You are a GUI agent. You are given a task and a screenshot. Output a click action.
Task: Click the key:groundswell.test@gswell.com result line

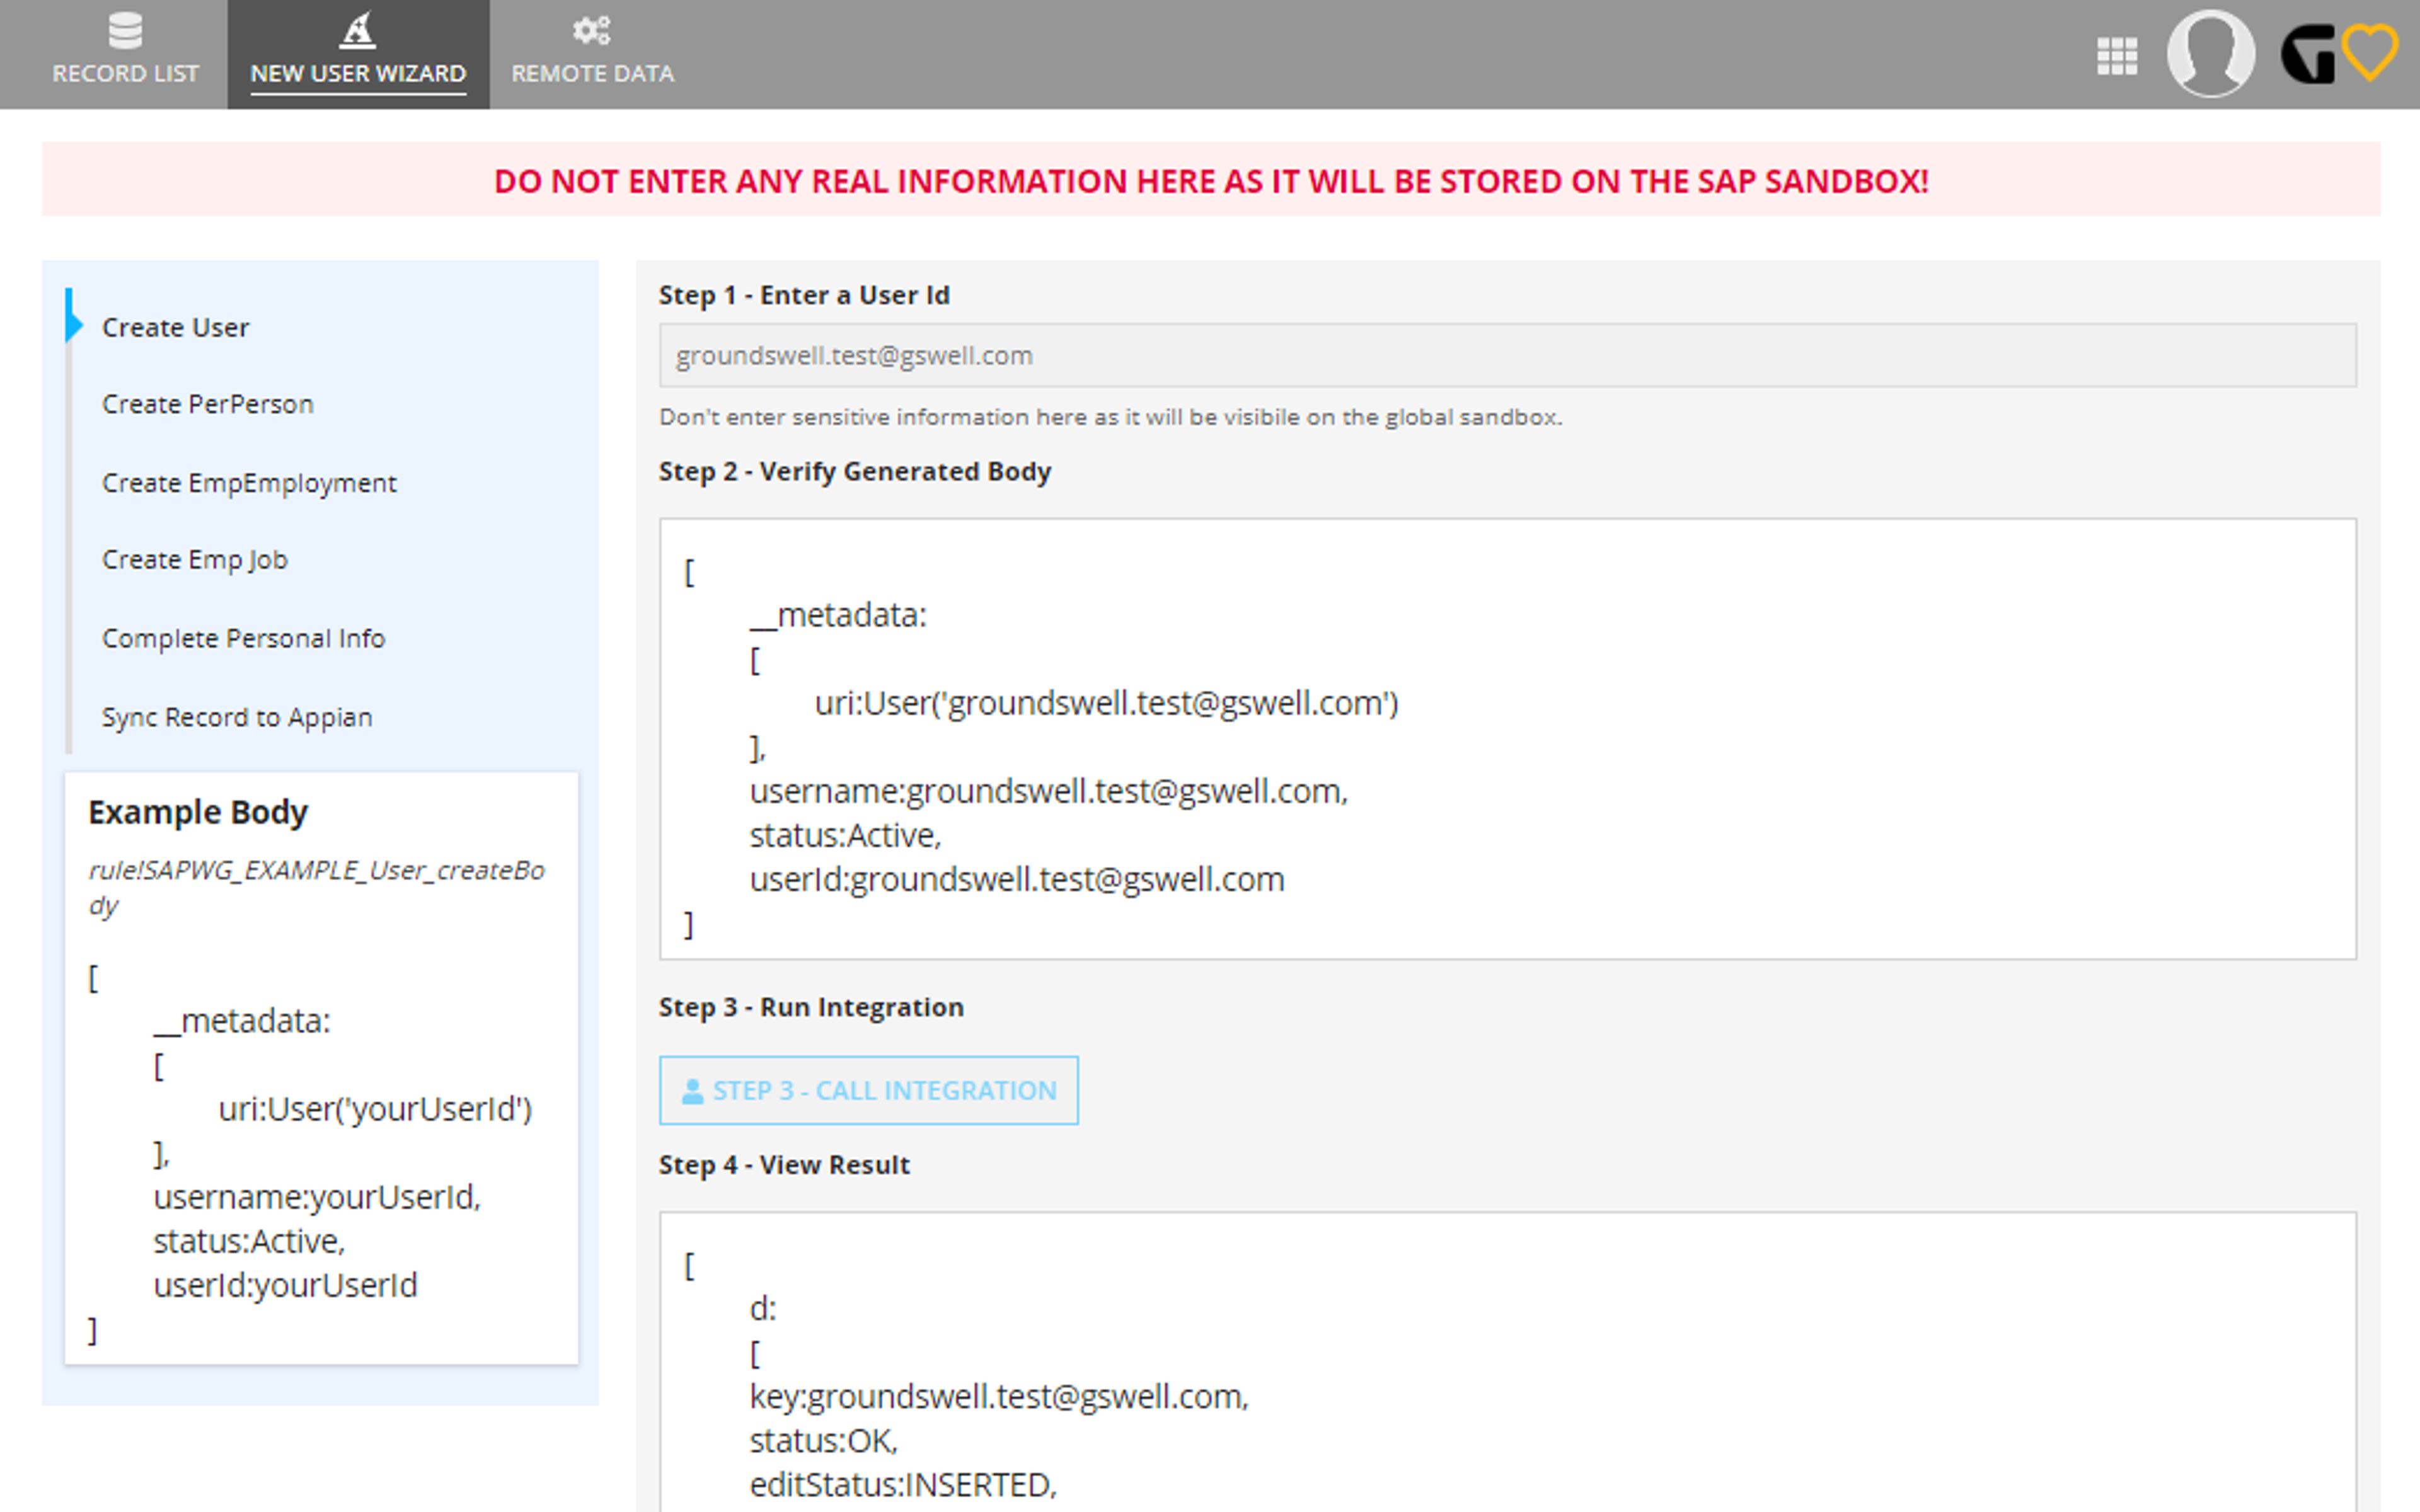coord(999,1396)
